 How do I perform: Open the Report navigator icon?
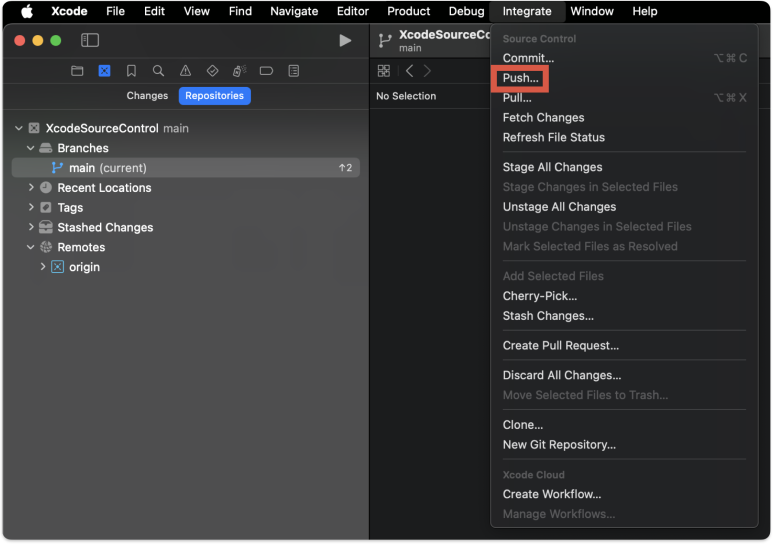[294, 71]
